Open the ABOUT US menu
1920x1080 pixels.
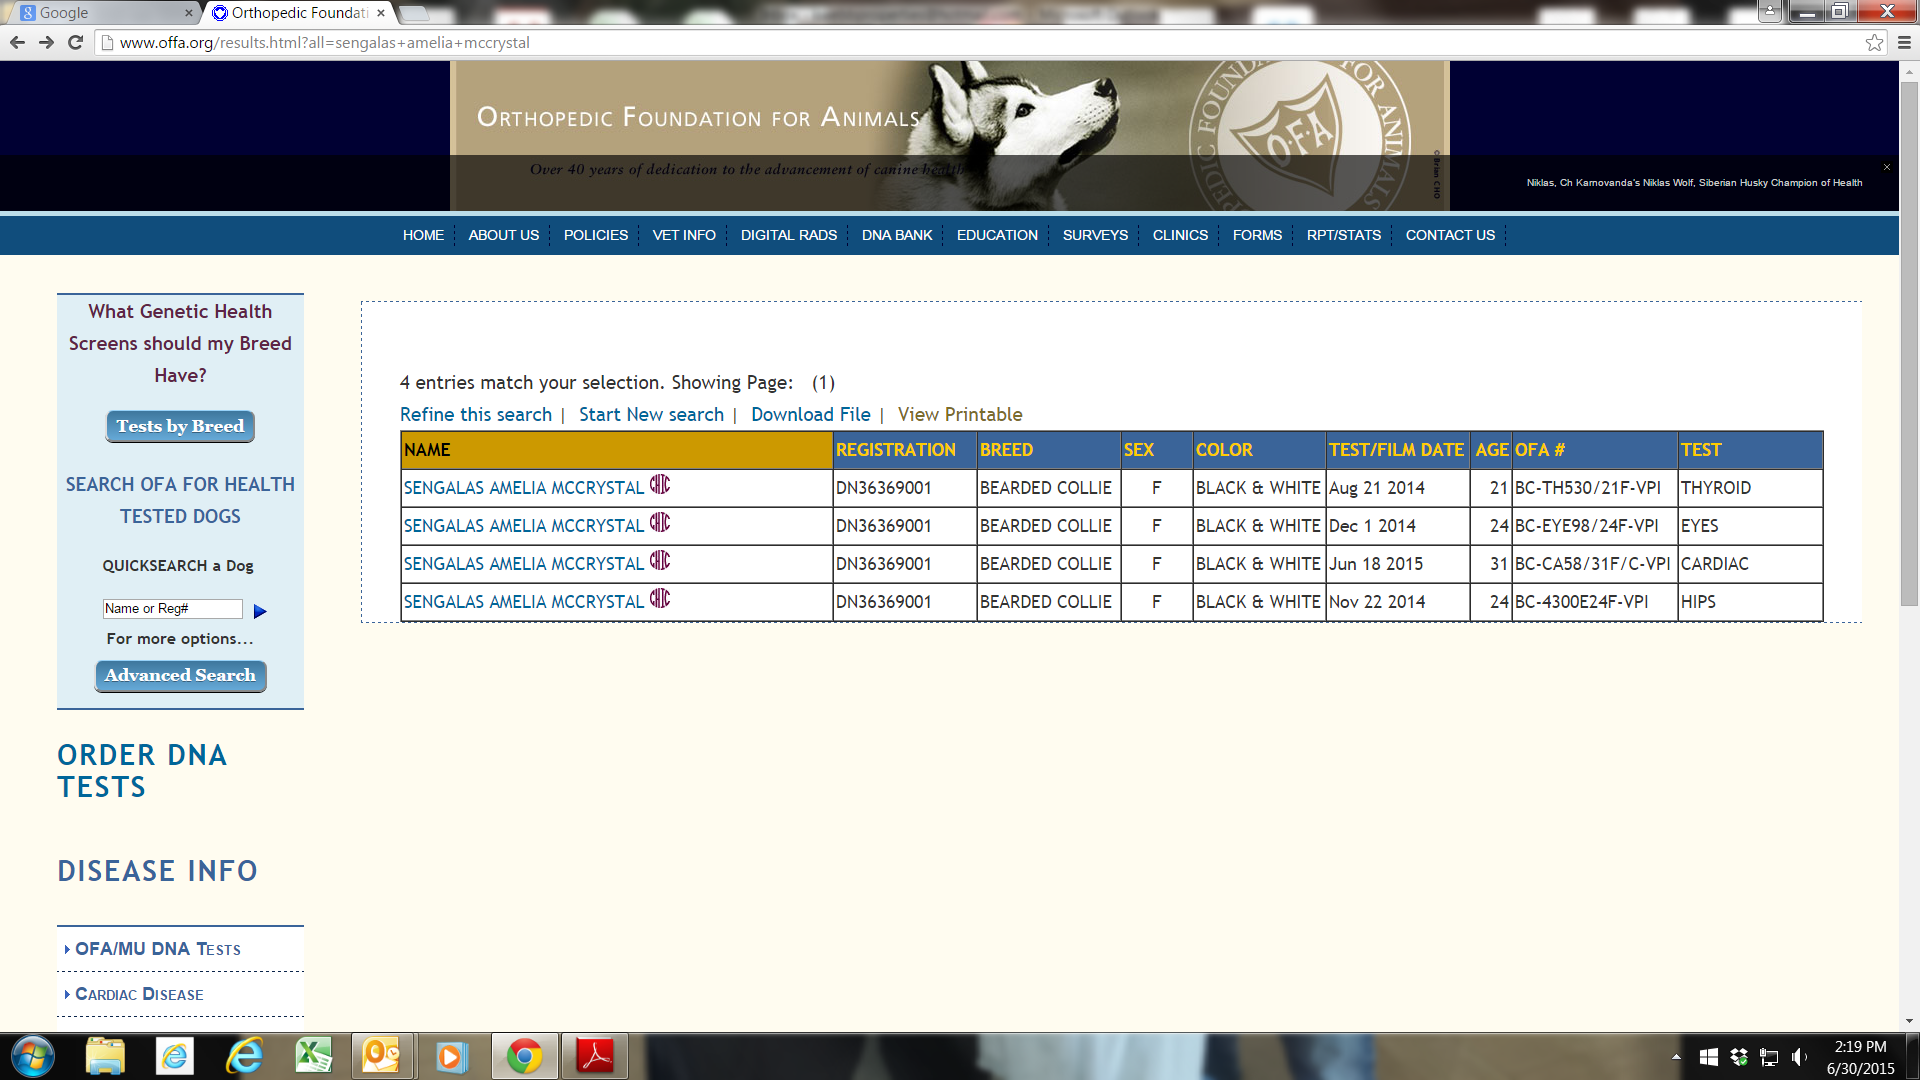tap(504, 235)
